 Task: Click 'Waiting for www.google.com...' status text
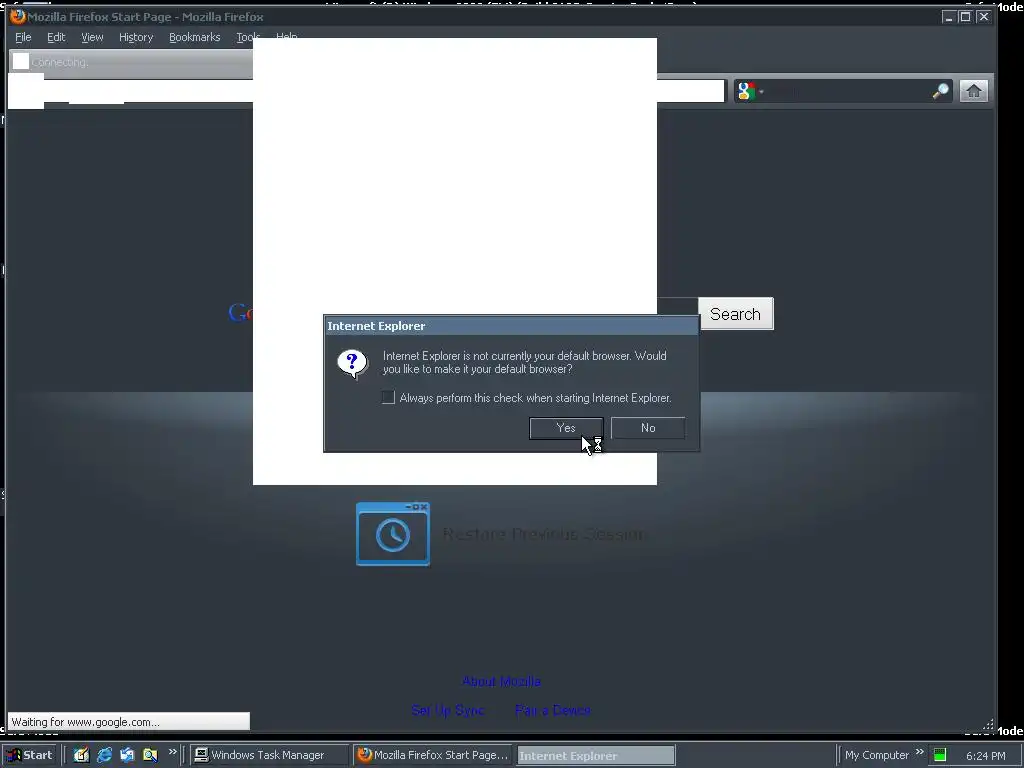point(86,722)
